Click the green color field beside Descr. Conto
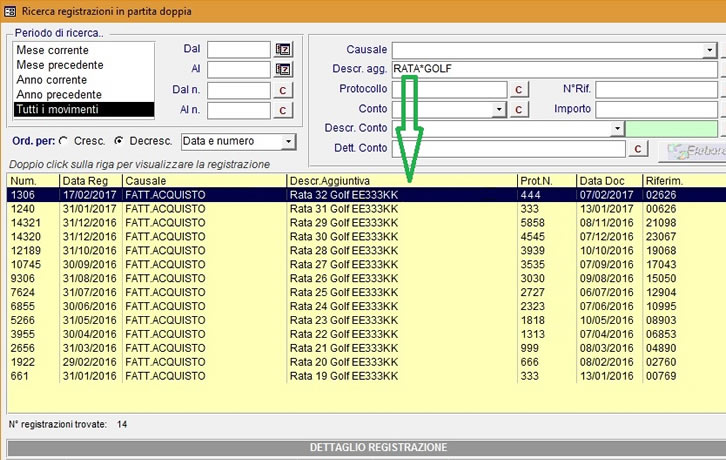The width and height of the screenshot is (726, 460). point(671,129)
